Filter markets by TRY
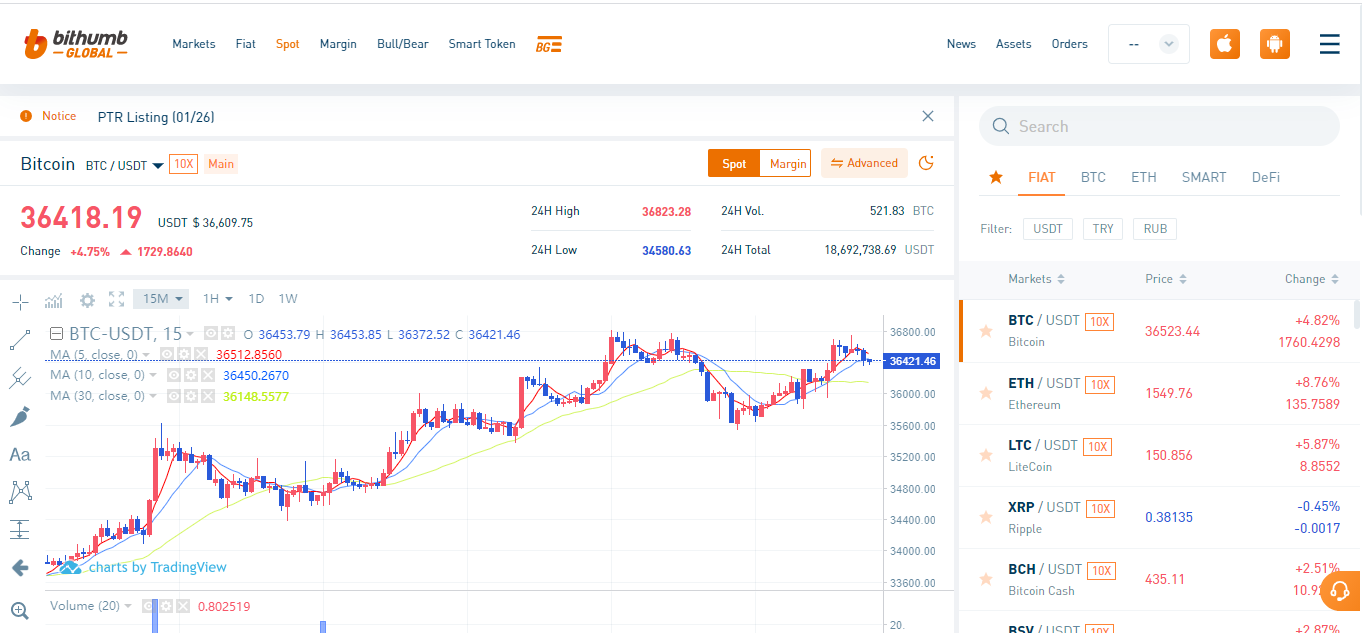 pyautogui.click(x=1102, y=229)
